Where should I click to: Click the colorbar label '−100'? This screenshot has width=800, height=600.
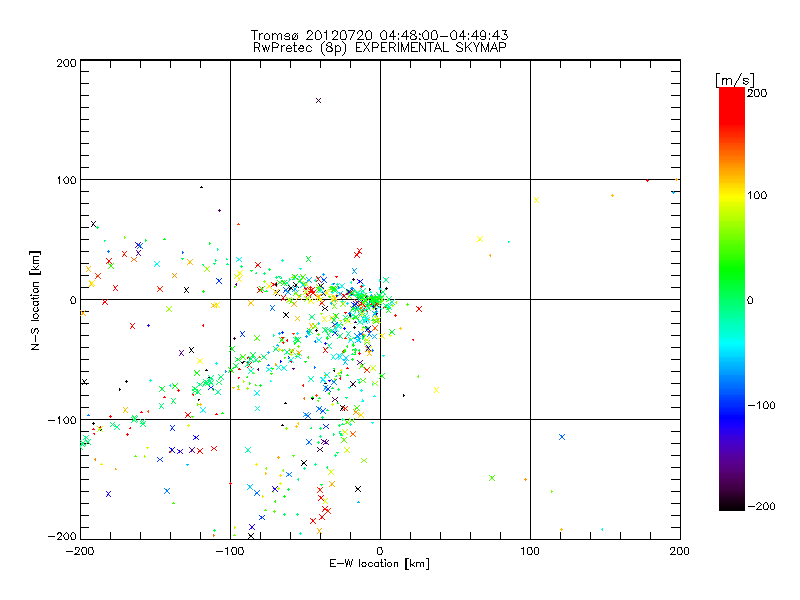tap(761, 405)
